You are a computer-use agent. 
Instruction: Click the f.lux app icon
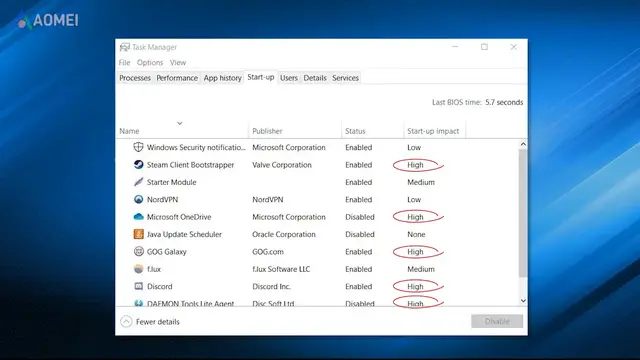pyautogui.click(x=138, y=269)
